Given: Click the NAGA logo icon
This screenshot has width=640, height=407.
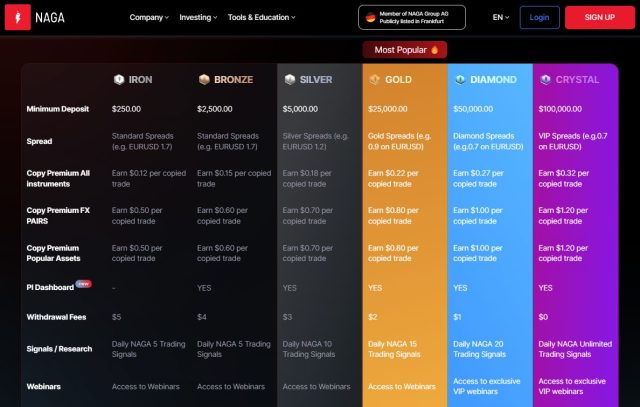Looking at the screenshot, I should [18, 17].
